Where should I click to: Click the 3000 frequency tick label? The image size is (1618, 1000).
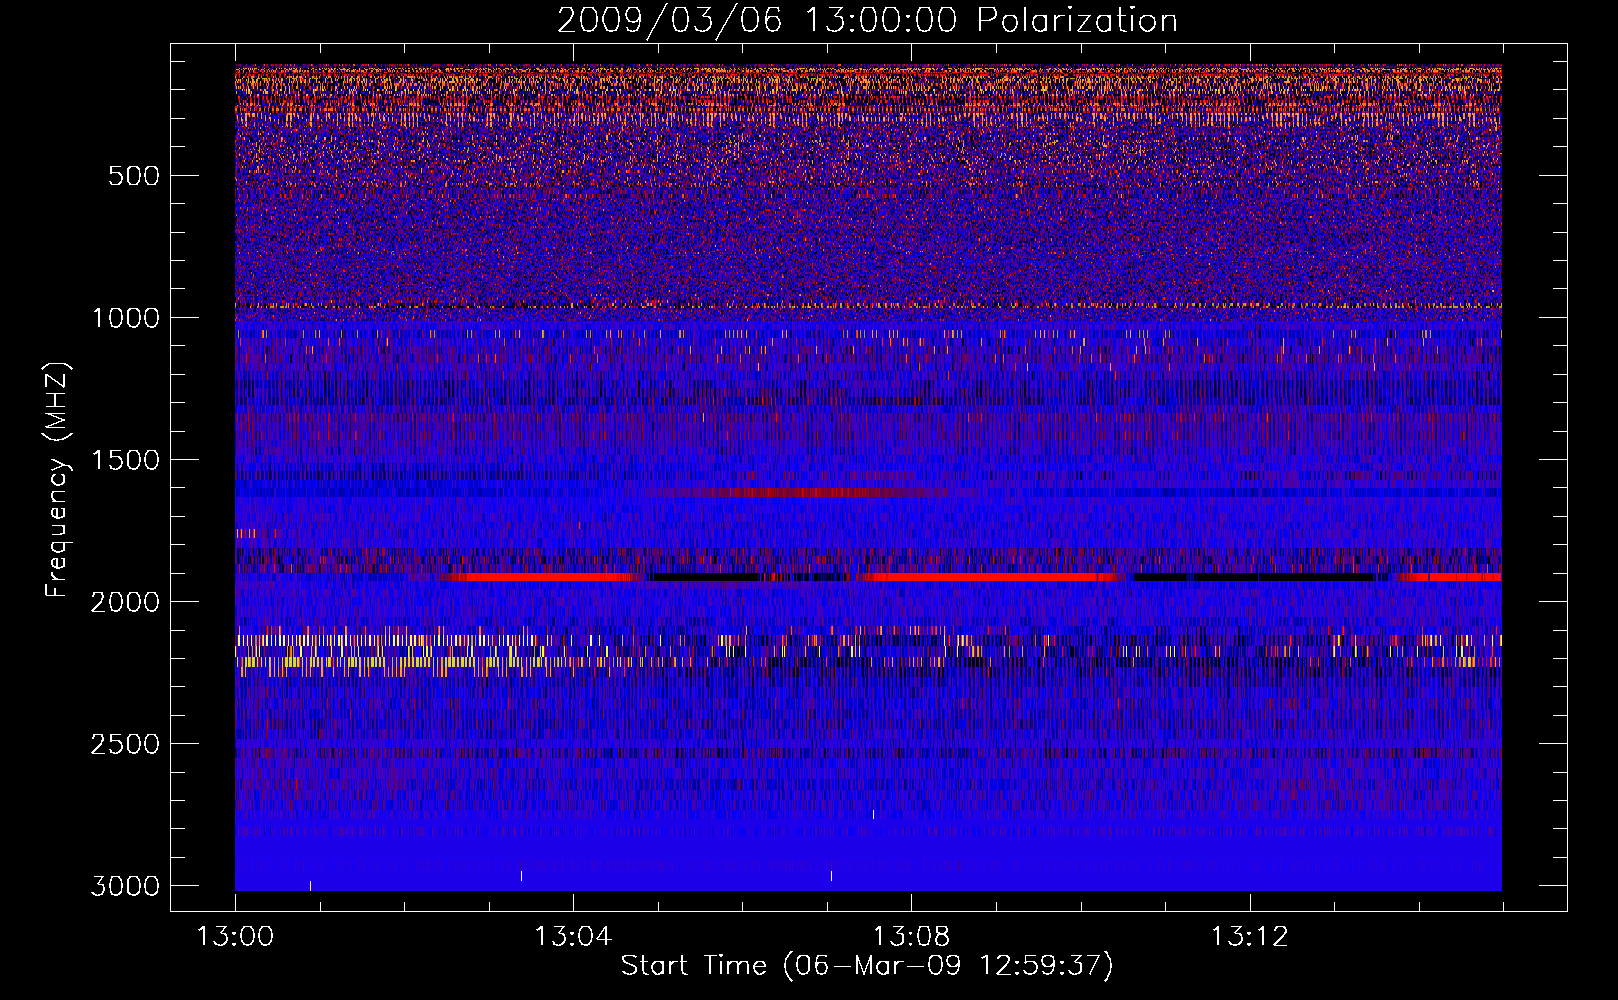coord(125,886)
